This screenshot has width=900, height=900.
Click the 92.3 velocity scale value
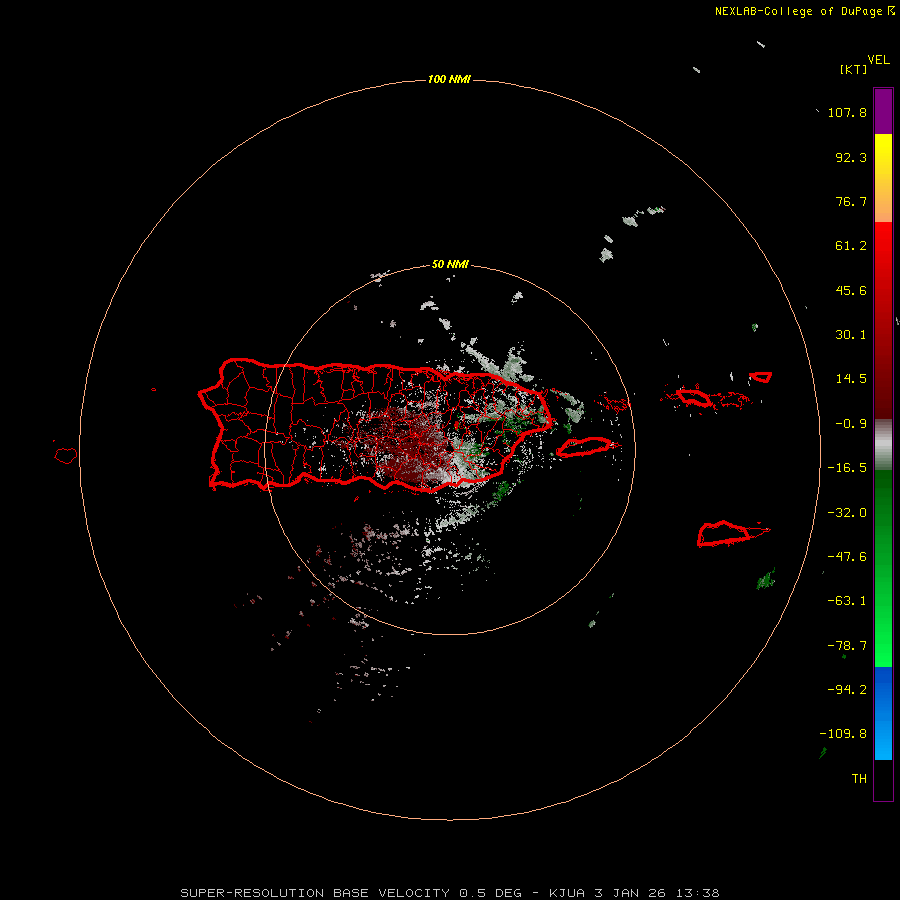(851, 157)
